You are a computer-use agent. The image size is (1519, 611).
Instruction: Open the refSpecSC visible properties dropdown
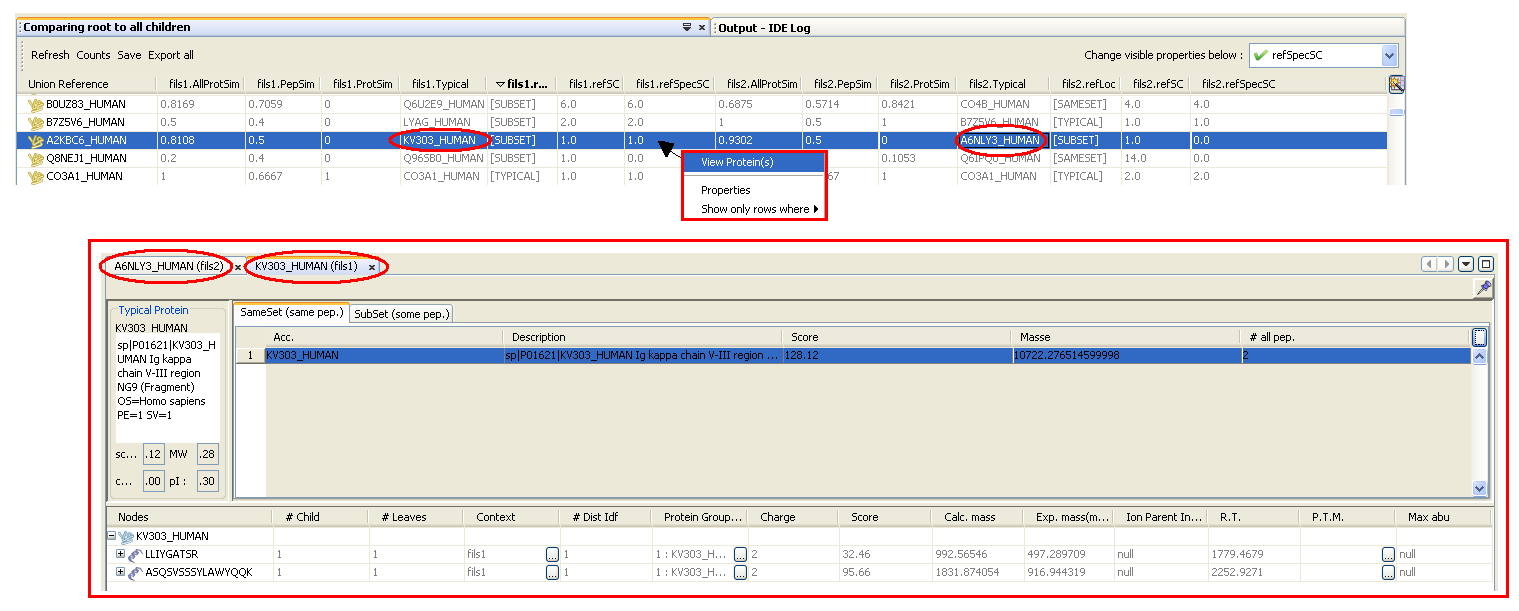[1388, 56]
